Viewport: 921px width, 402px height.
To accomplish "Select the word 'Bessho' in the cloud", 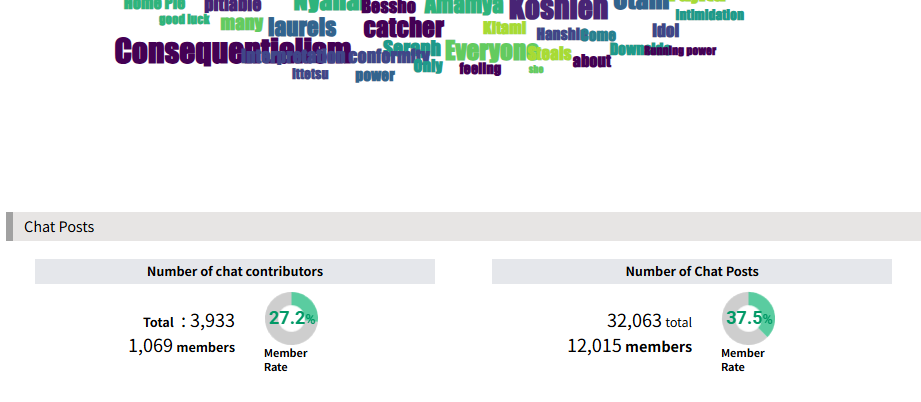I will 389,6.
